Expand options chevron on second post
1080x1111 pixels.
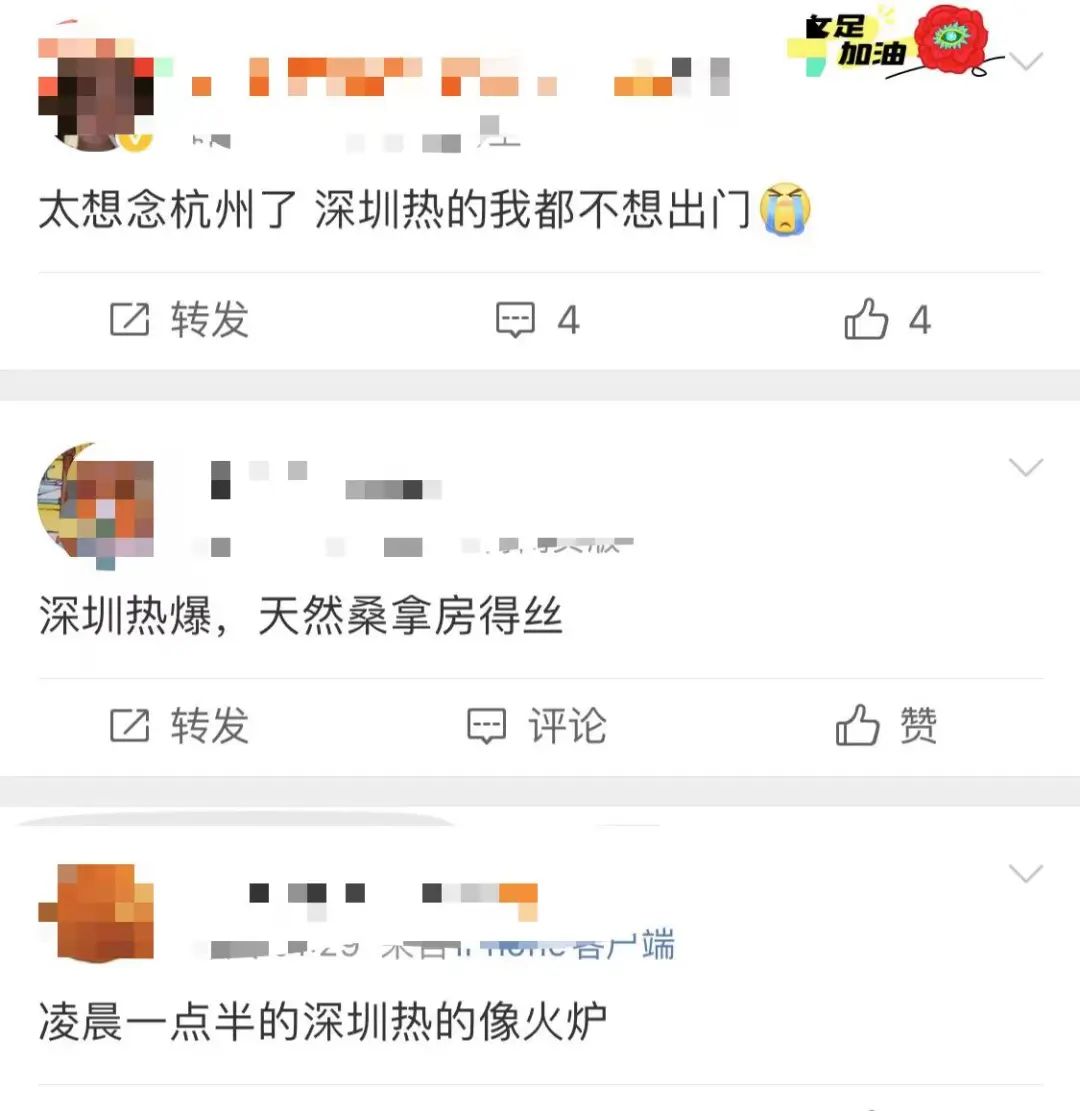pyautogui.click(x=1025, y=467)
